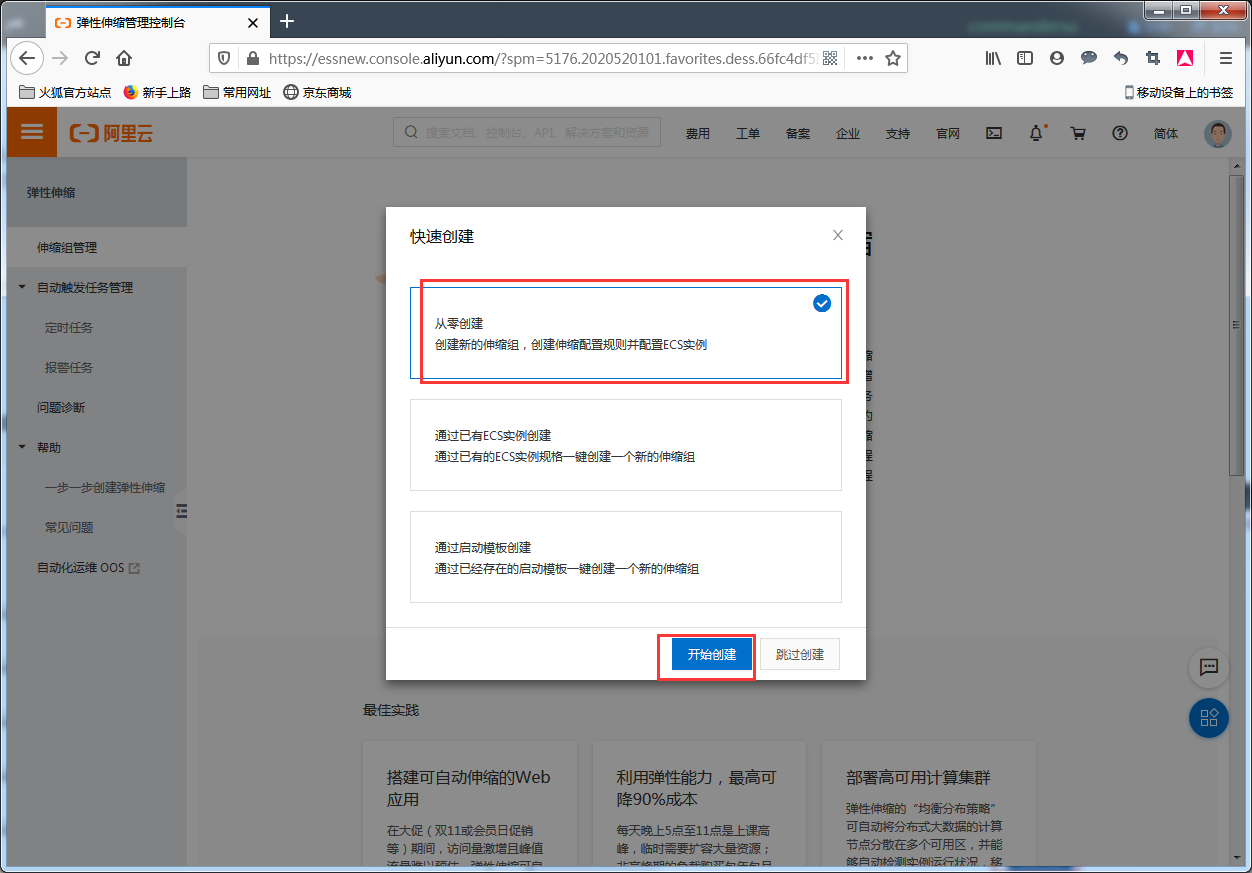Image resolution: width=1252 pixels, height=873 pixels.
Task: Select the 从零创建 option
Action: [x=625, y=334]
